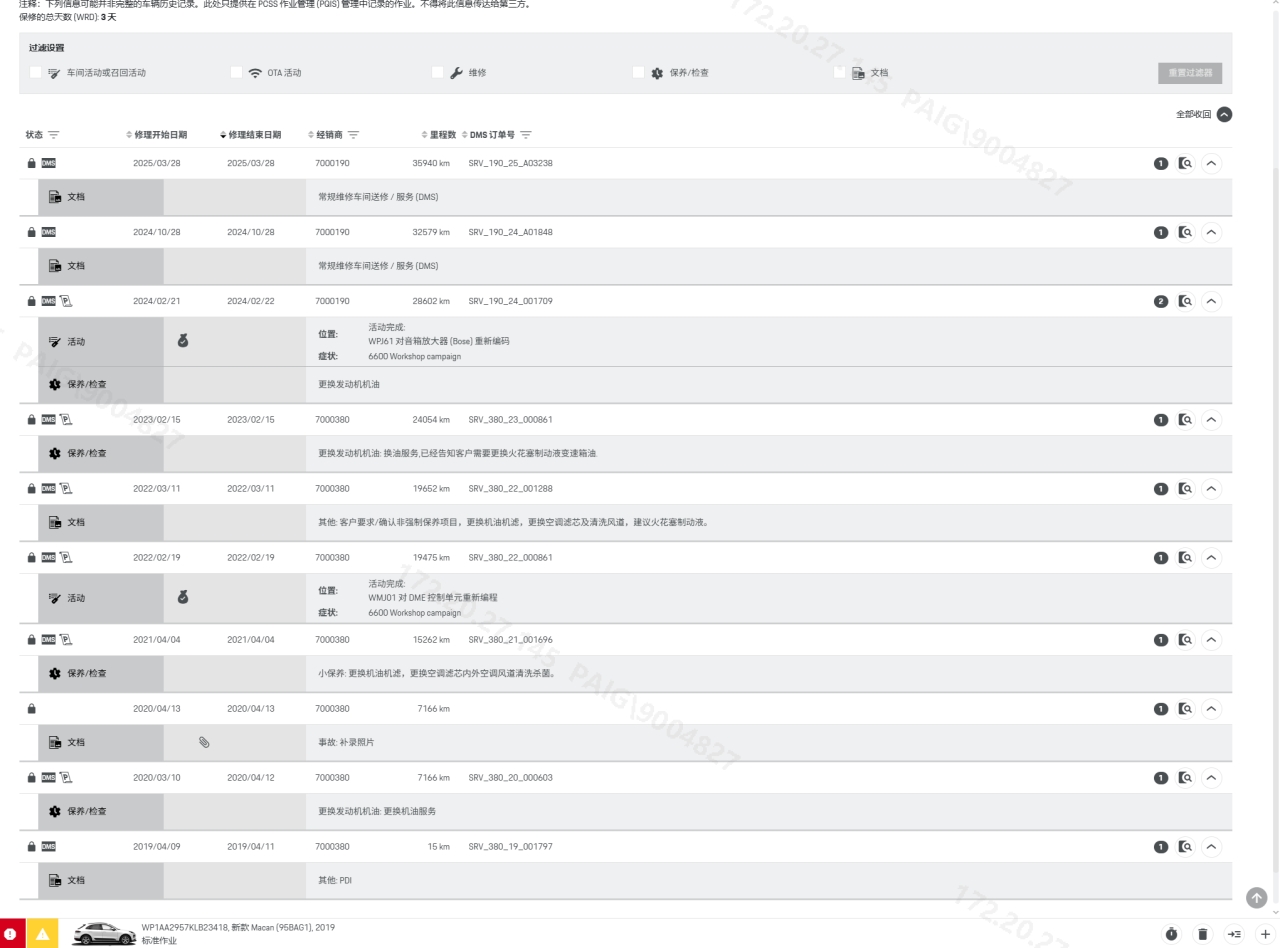
Task: Open details icon for order SRV_190_25_A03238
Action: click(1186, 162)
